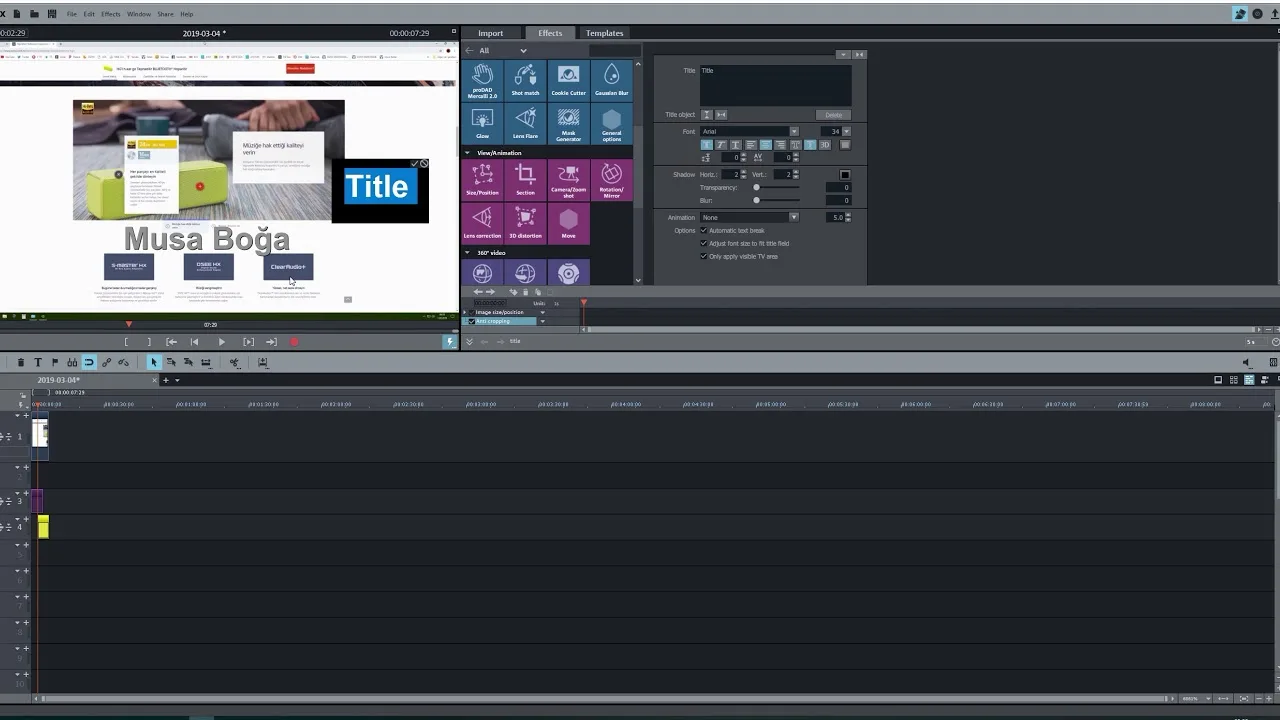Open the Help menu

tap(187, 14)
